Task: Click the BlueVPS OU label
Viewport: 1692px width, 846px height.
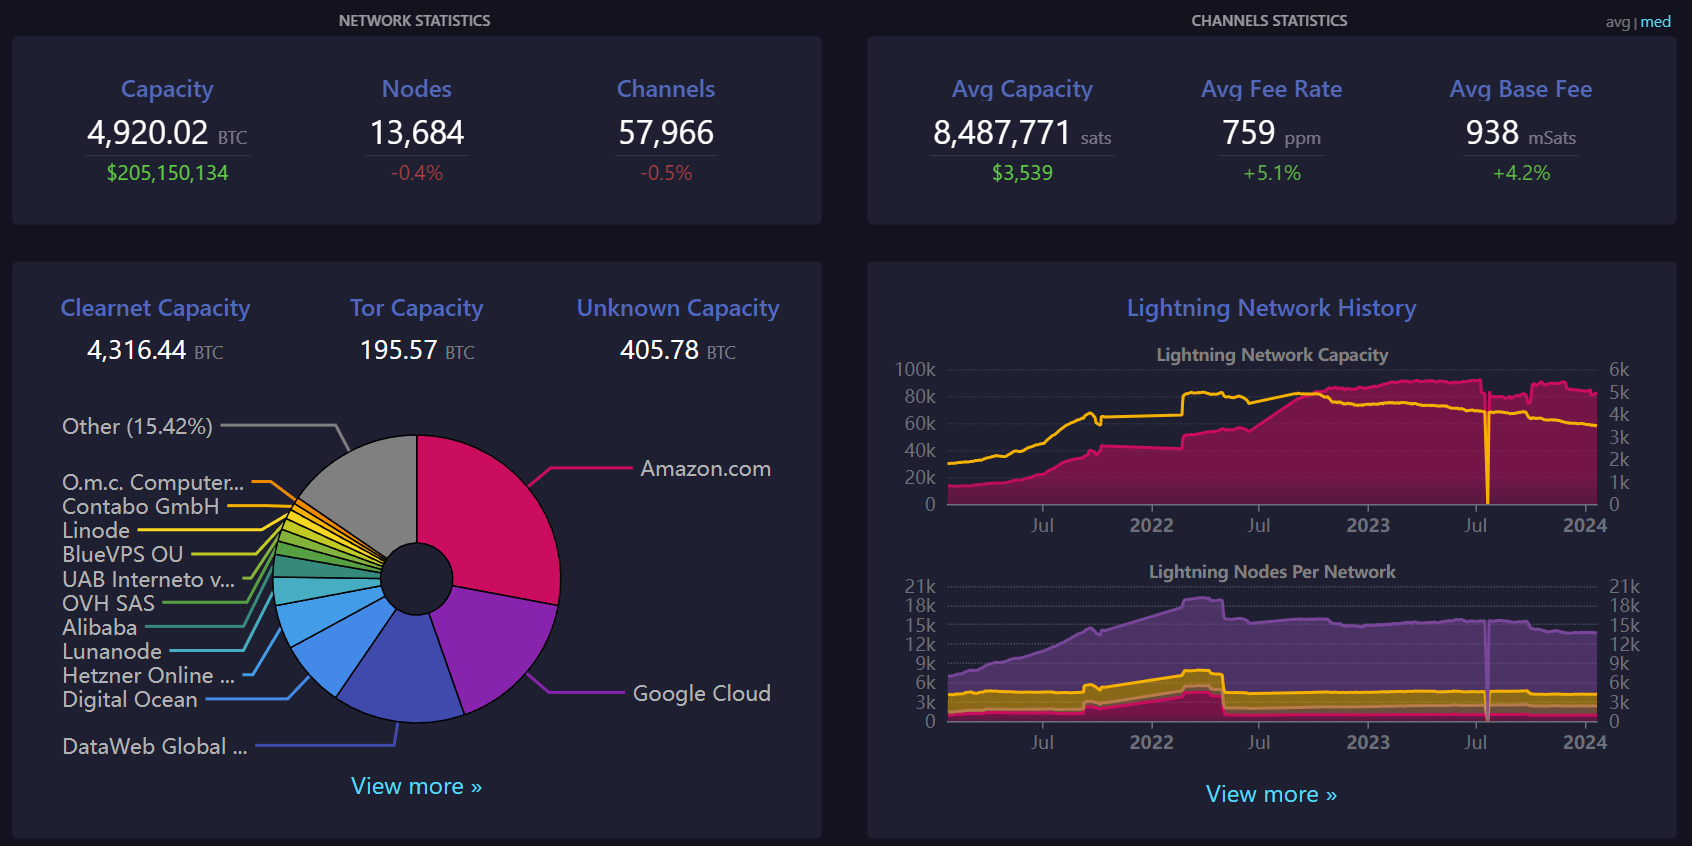Action: click(x=123, y=554)
